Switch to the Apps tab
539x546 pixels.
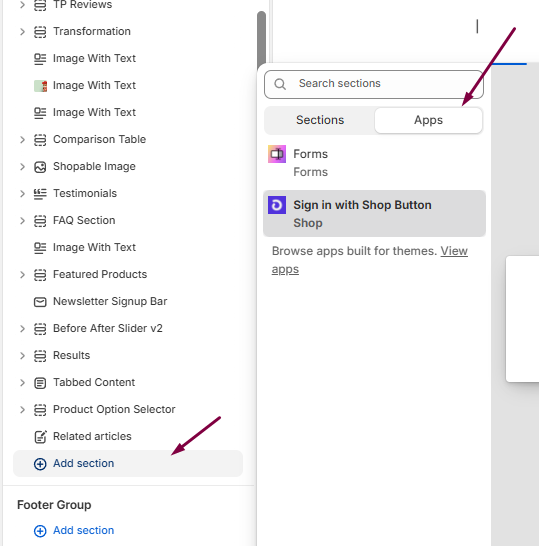(x=428, y=120)
